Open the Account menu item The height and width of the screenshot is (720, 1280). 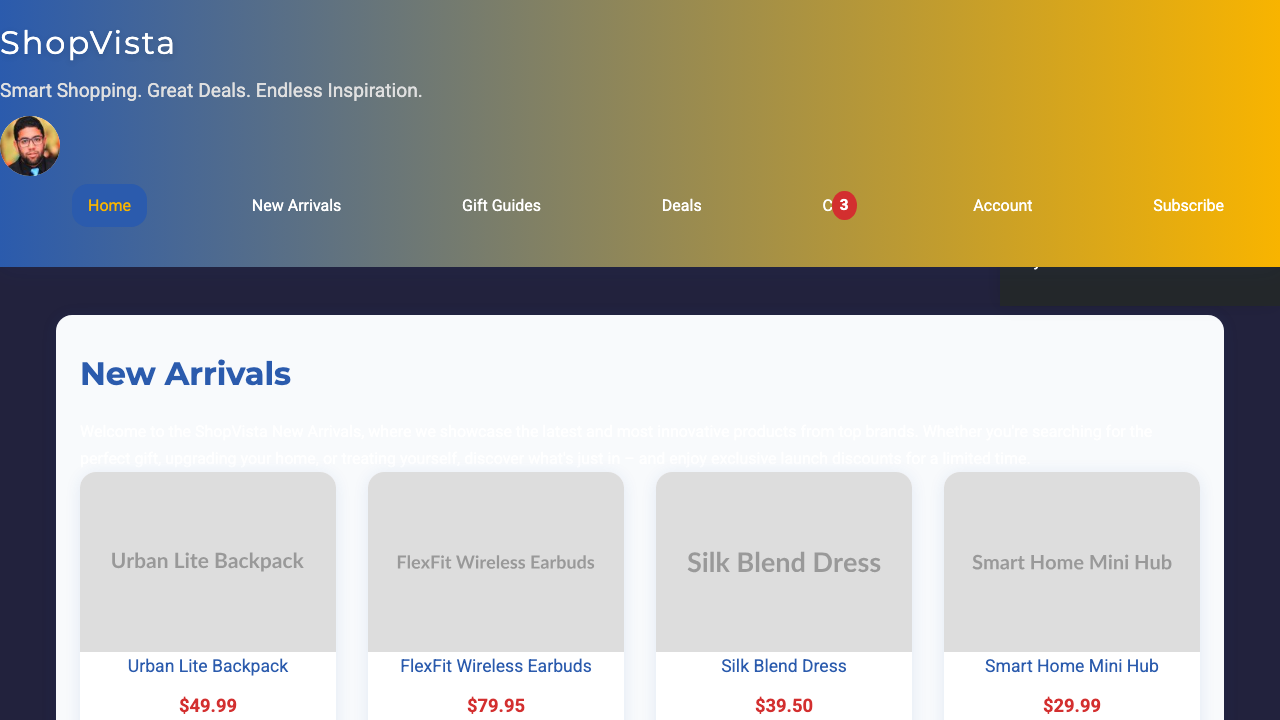(x=1002, y=205)
